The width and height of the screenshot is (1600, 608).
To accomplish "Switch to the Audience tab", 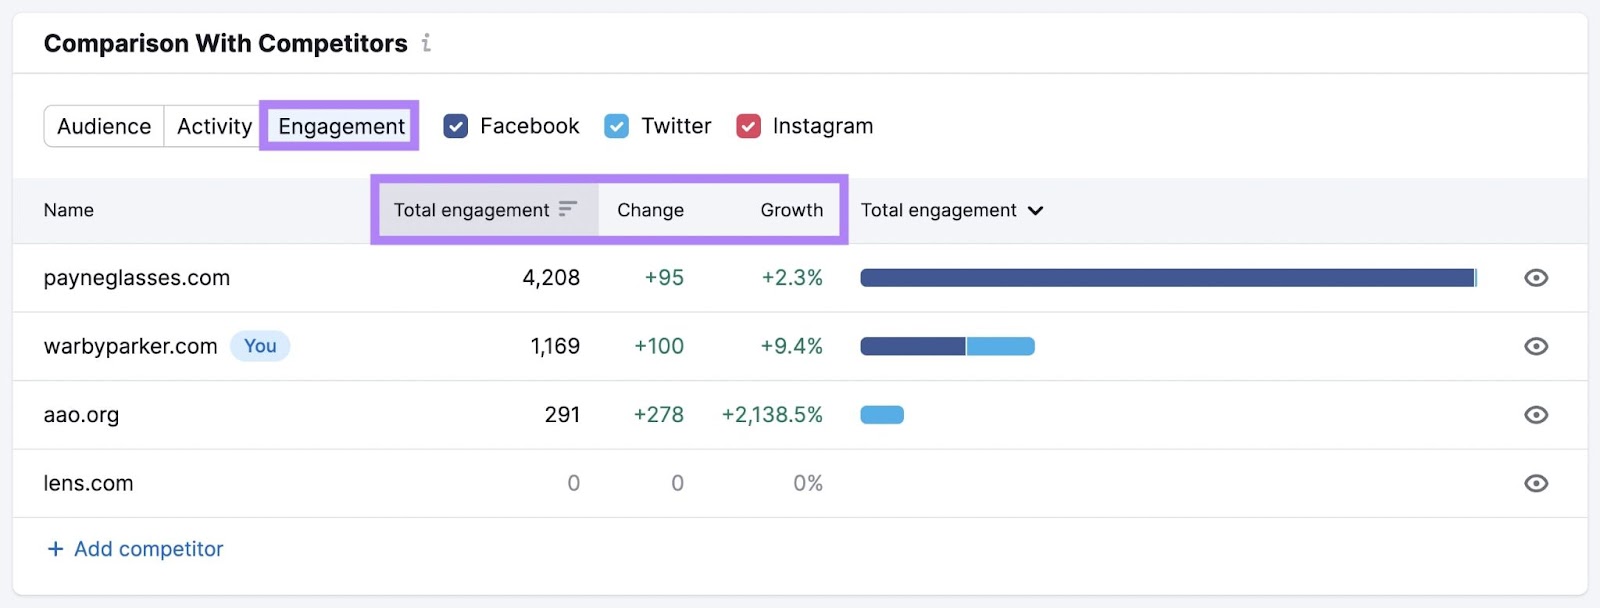I will 103,126.
